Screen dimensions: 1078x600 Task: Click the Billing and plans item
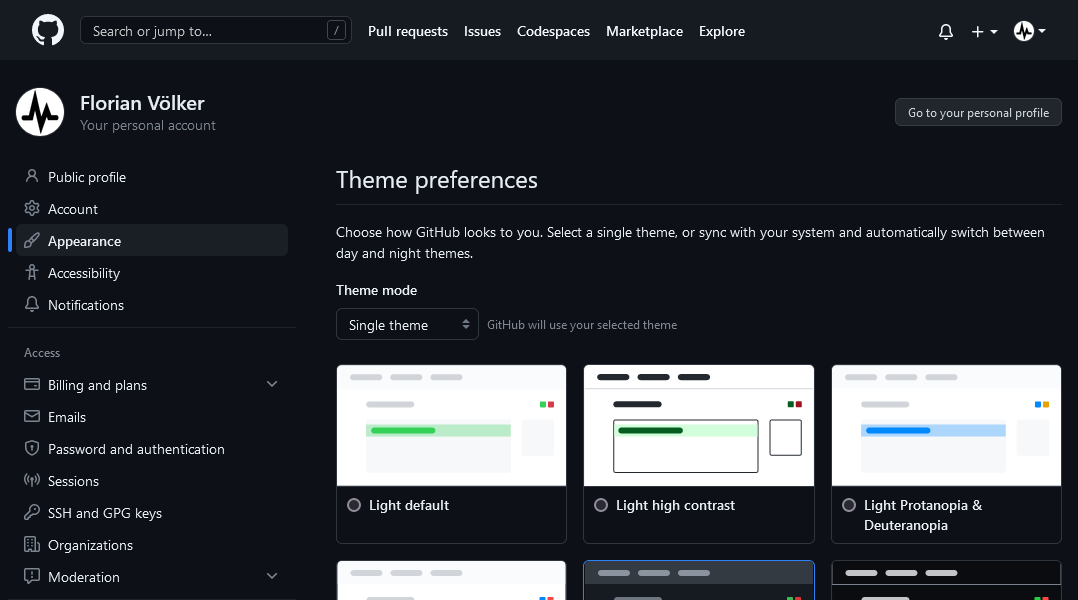pos(151,385)
